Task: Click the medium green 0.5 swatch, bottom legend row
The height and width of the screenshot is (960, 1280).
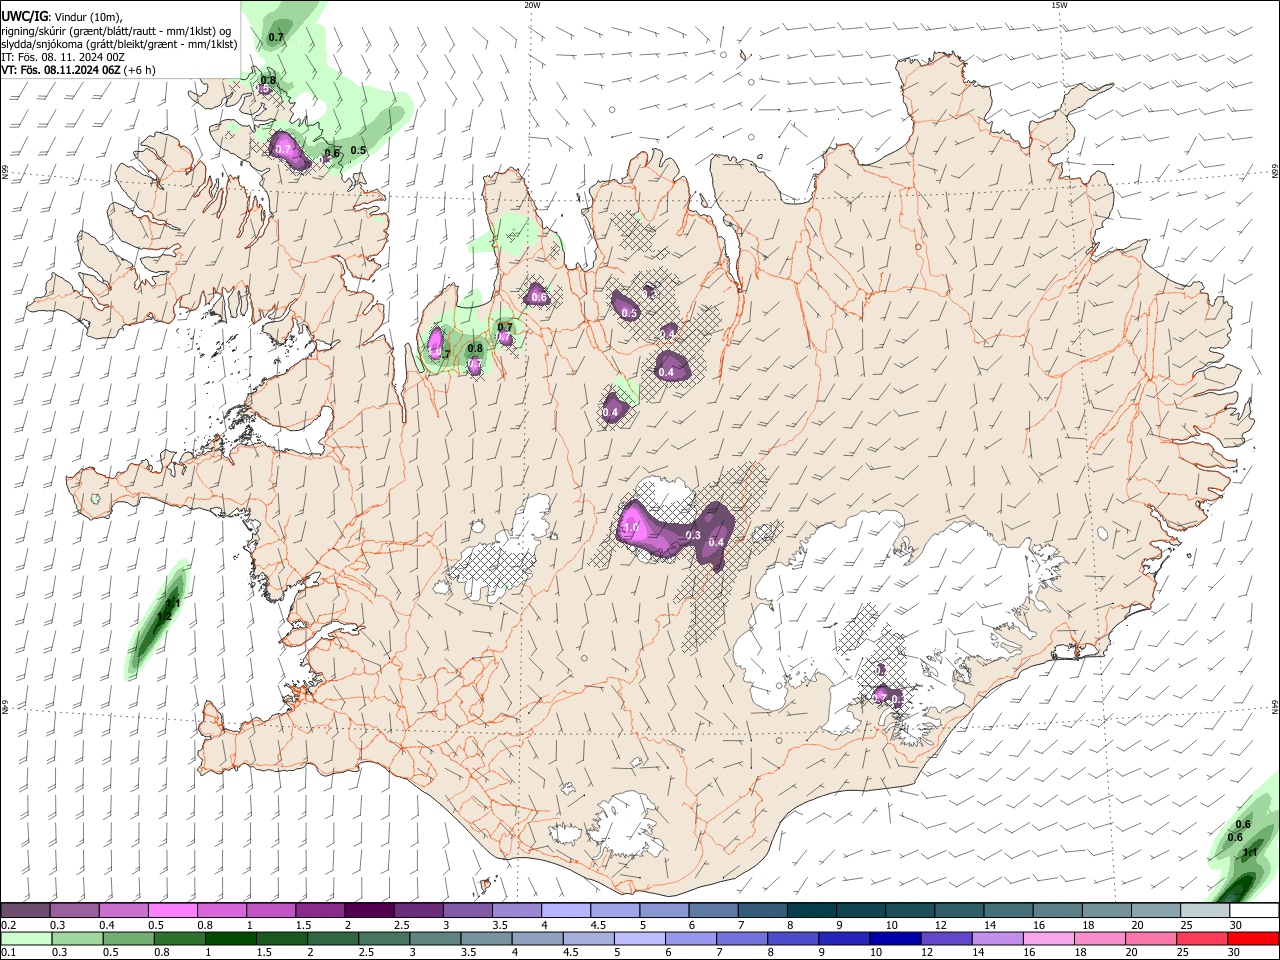Action: (x=128, y=938)
